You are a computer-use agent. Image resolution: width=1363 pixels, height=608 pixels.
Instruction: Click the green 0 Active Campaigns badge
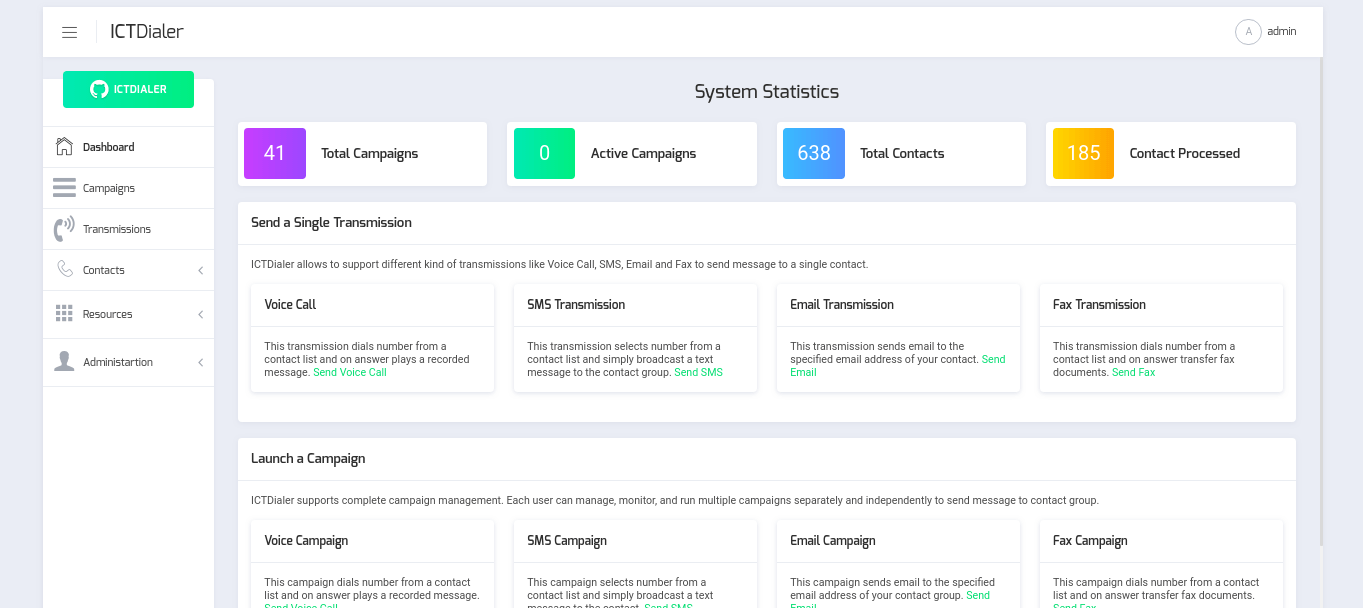click(x=544, y=153)
